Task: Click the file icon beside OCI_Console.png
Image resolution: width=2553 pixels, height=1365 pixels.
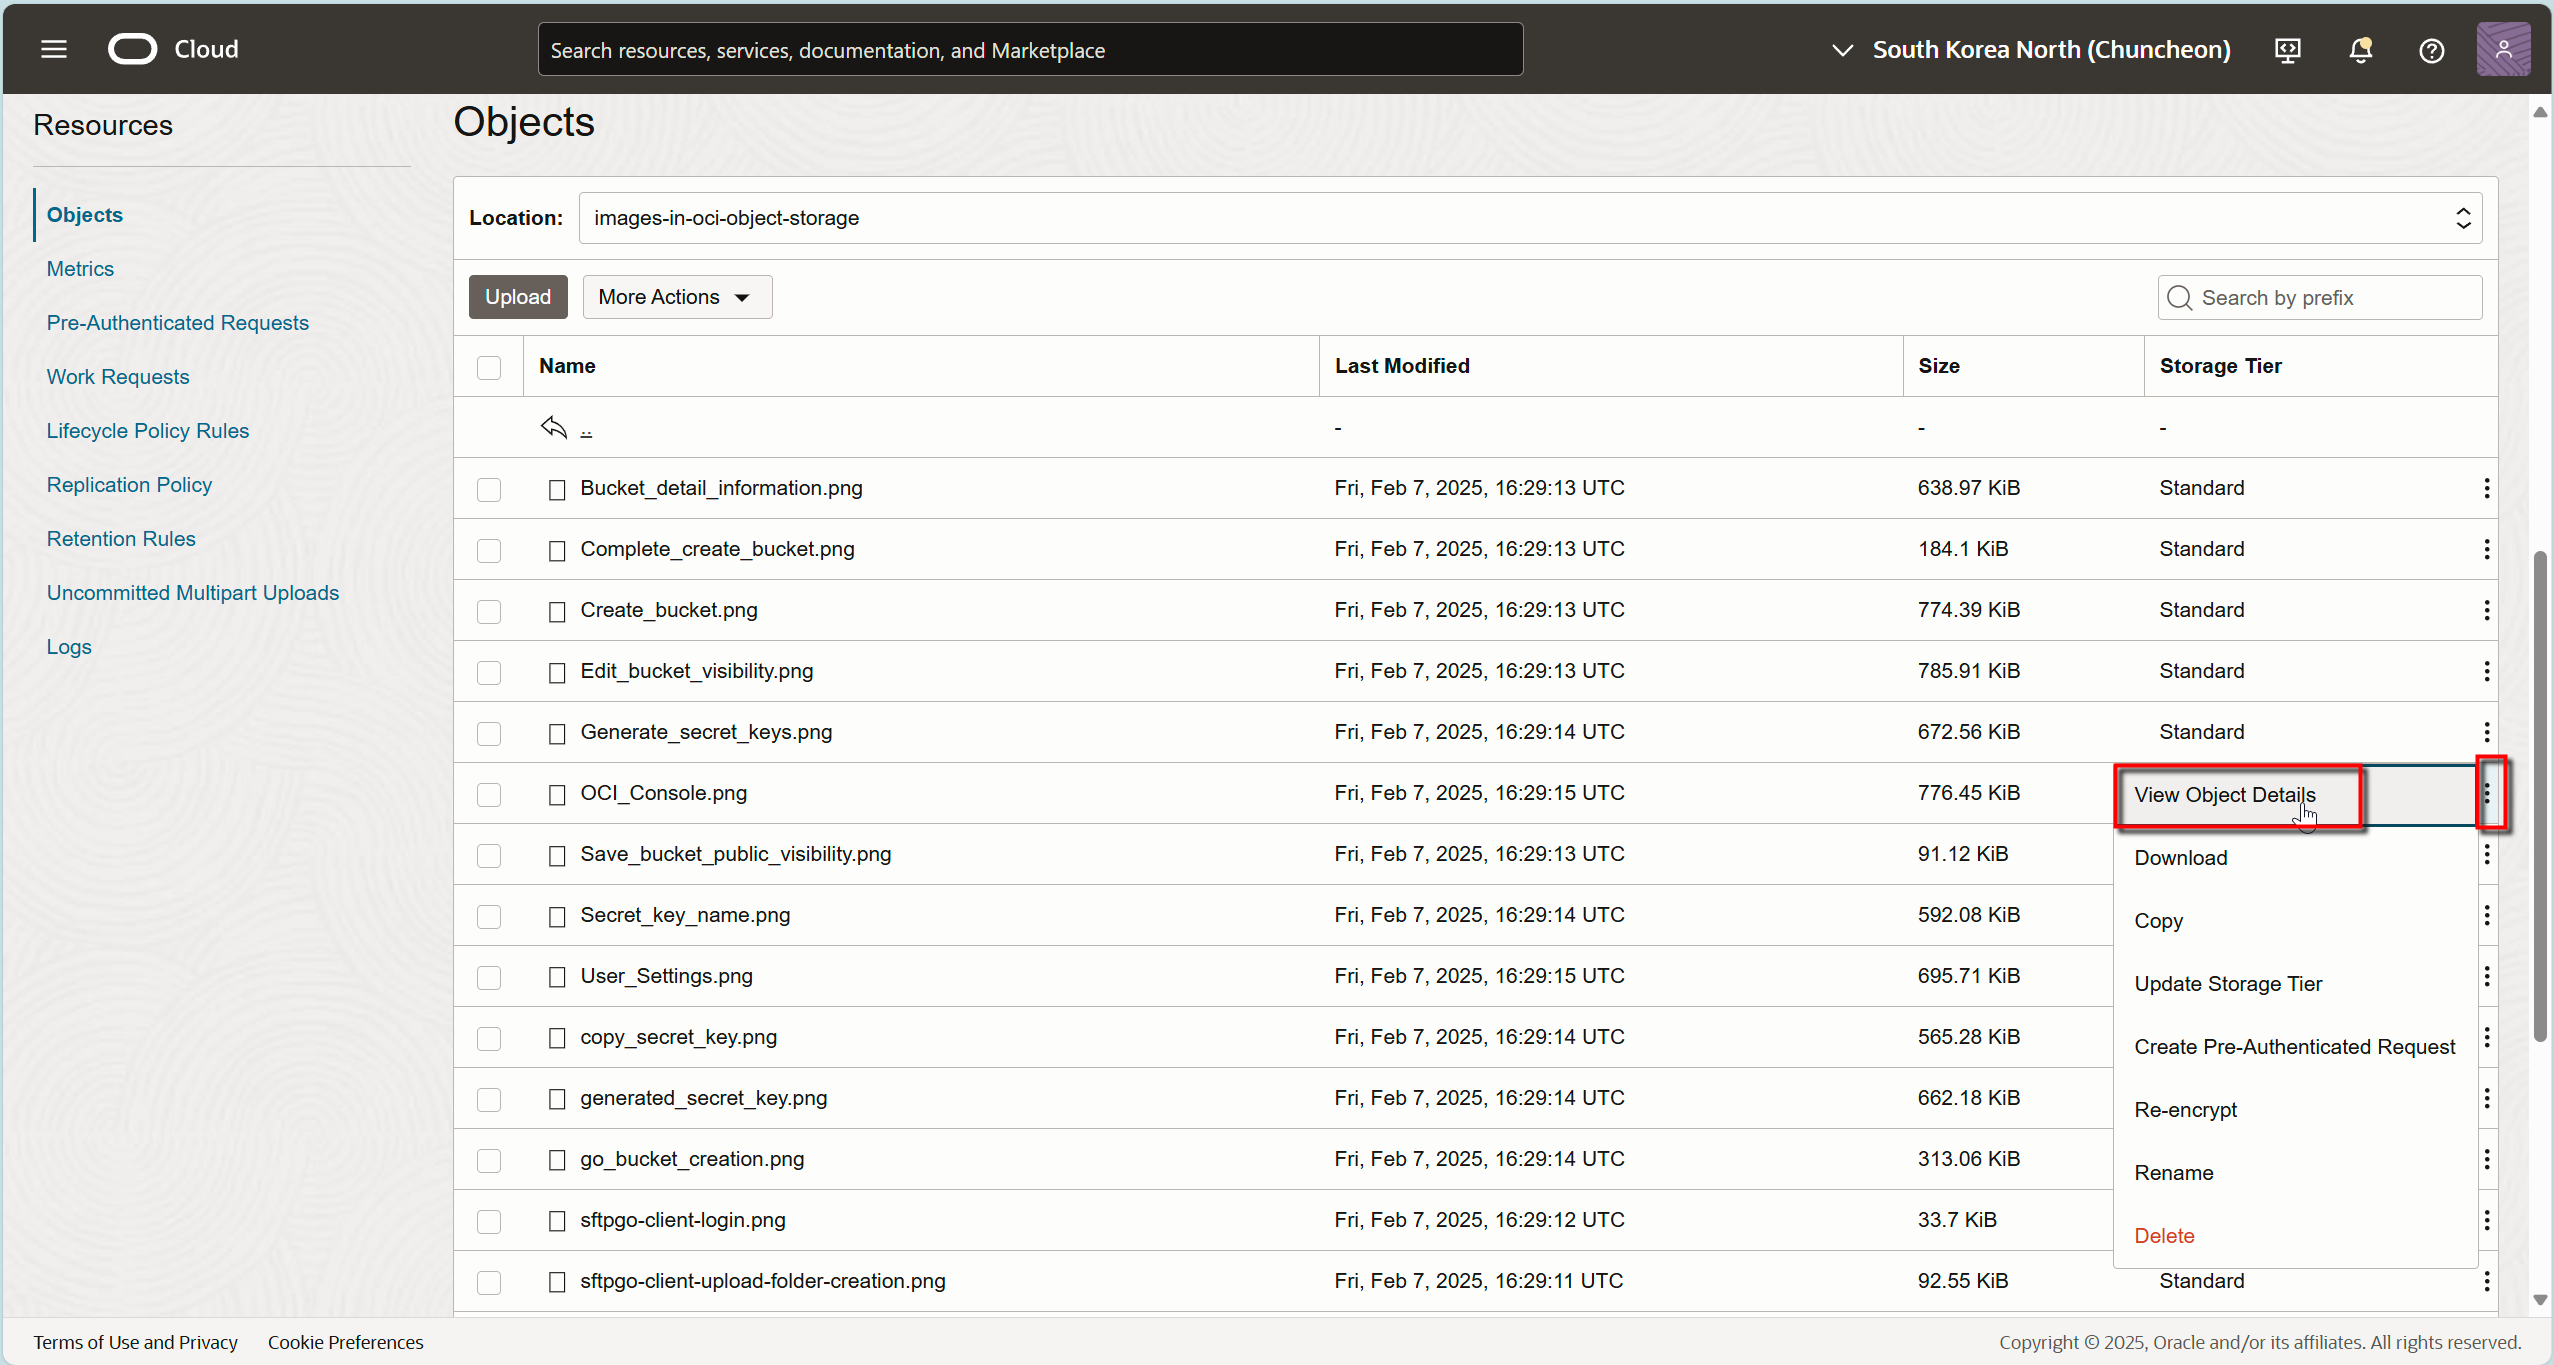Action: pos(557,794)
